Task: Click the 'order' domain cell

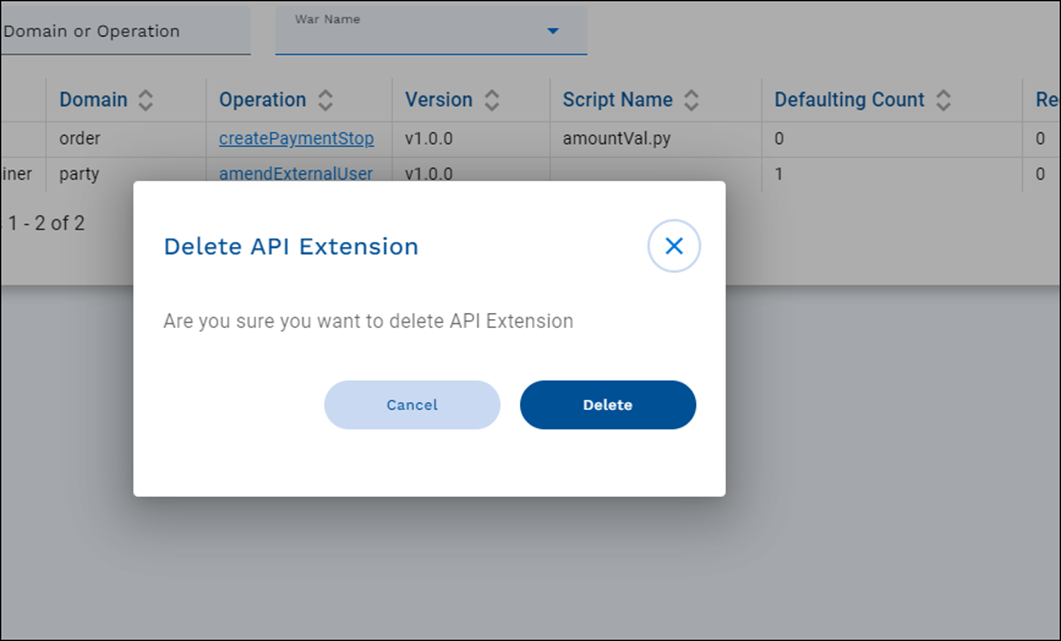Action: [x=80, y=139]
